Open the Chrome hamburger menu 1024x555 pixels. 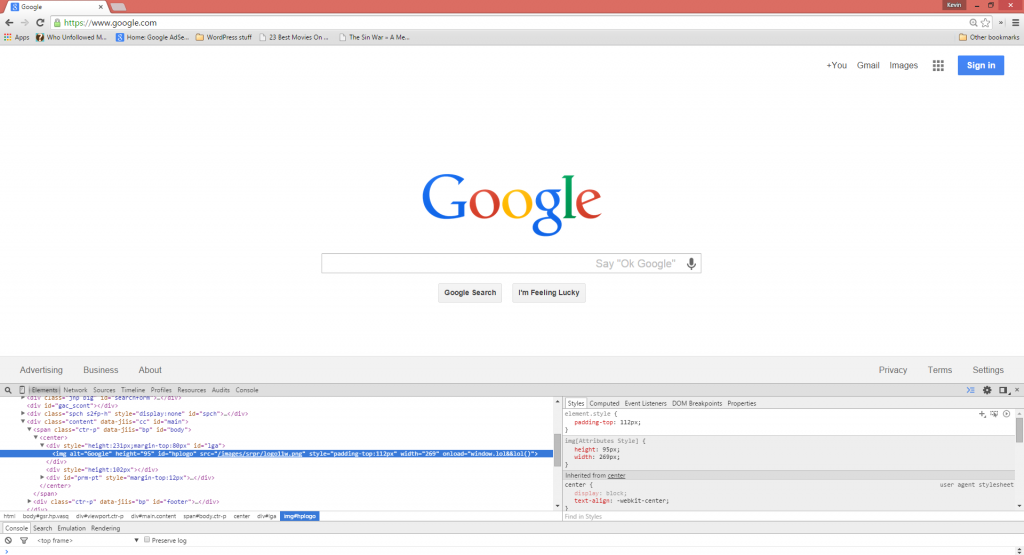coord(1016,23)
